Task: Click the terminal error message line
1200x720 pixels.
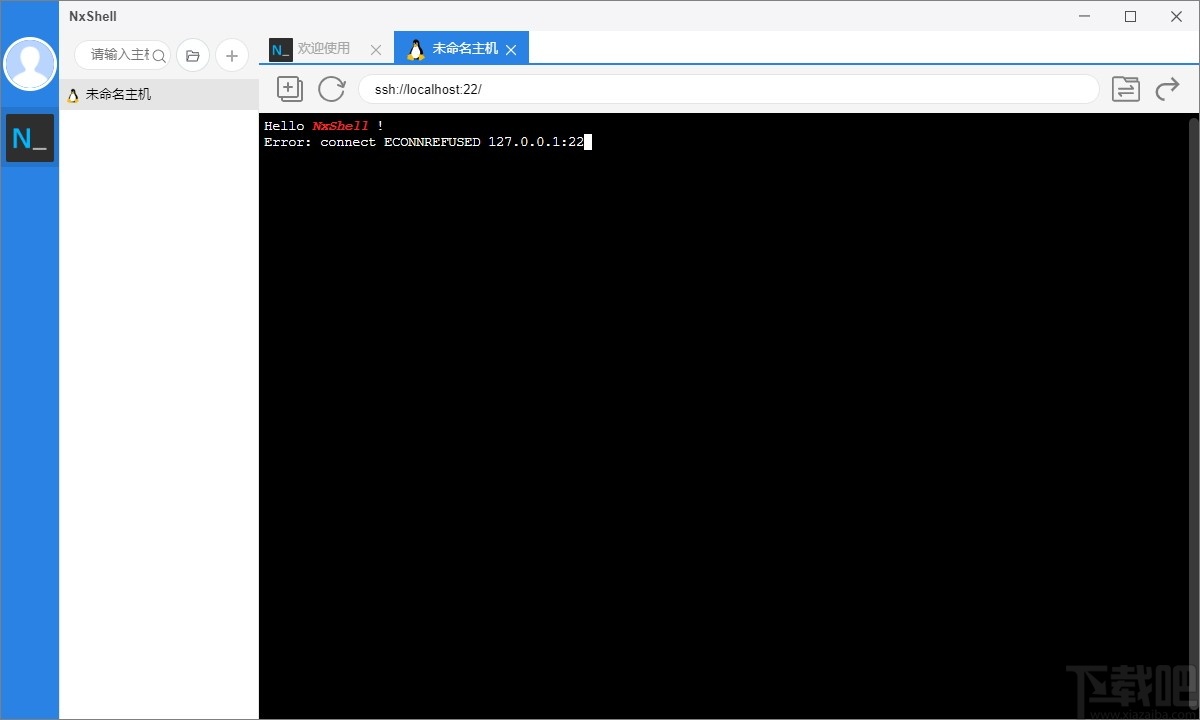Action: coord(424,142)
